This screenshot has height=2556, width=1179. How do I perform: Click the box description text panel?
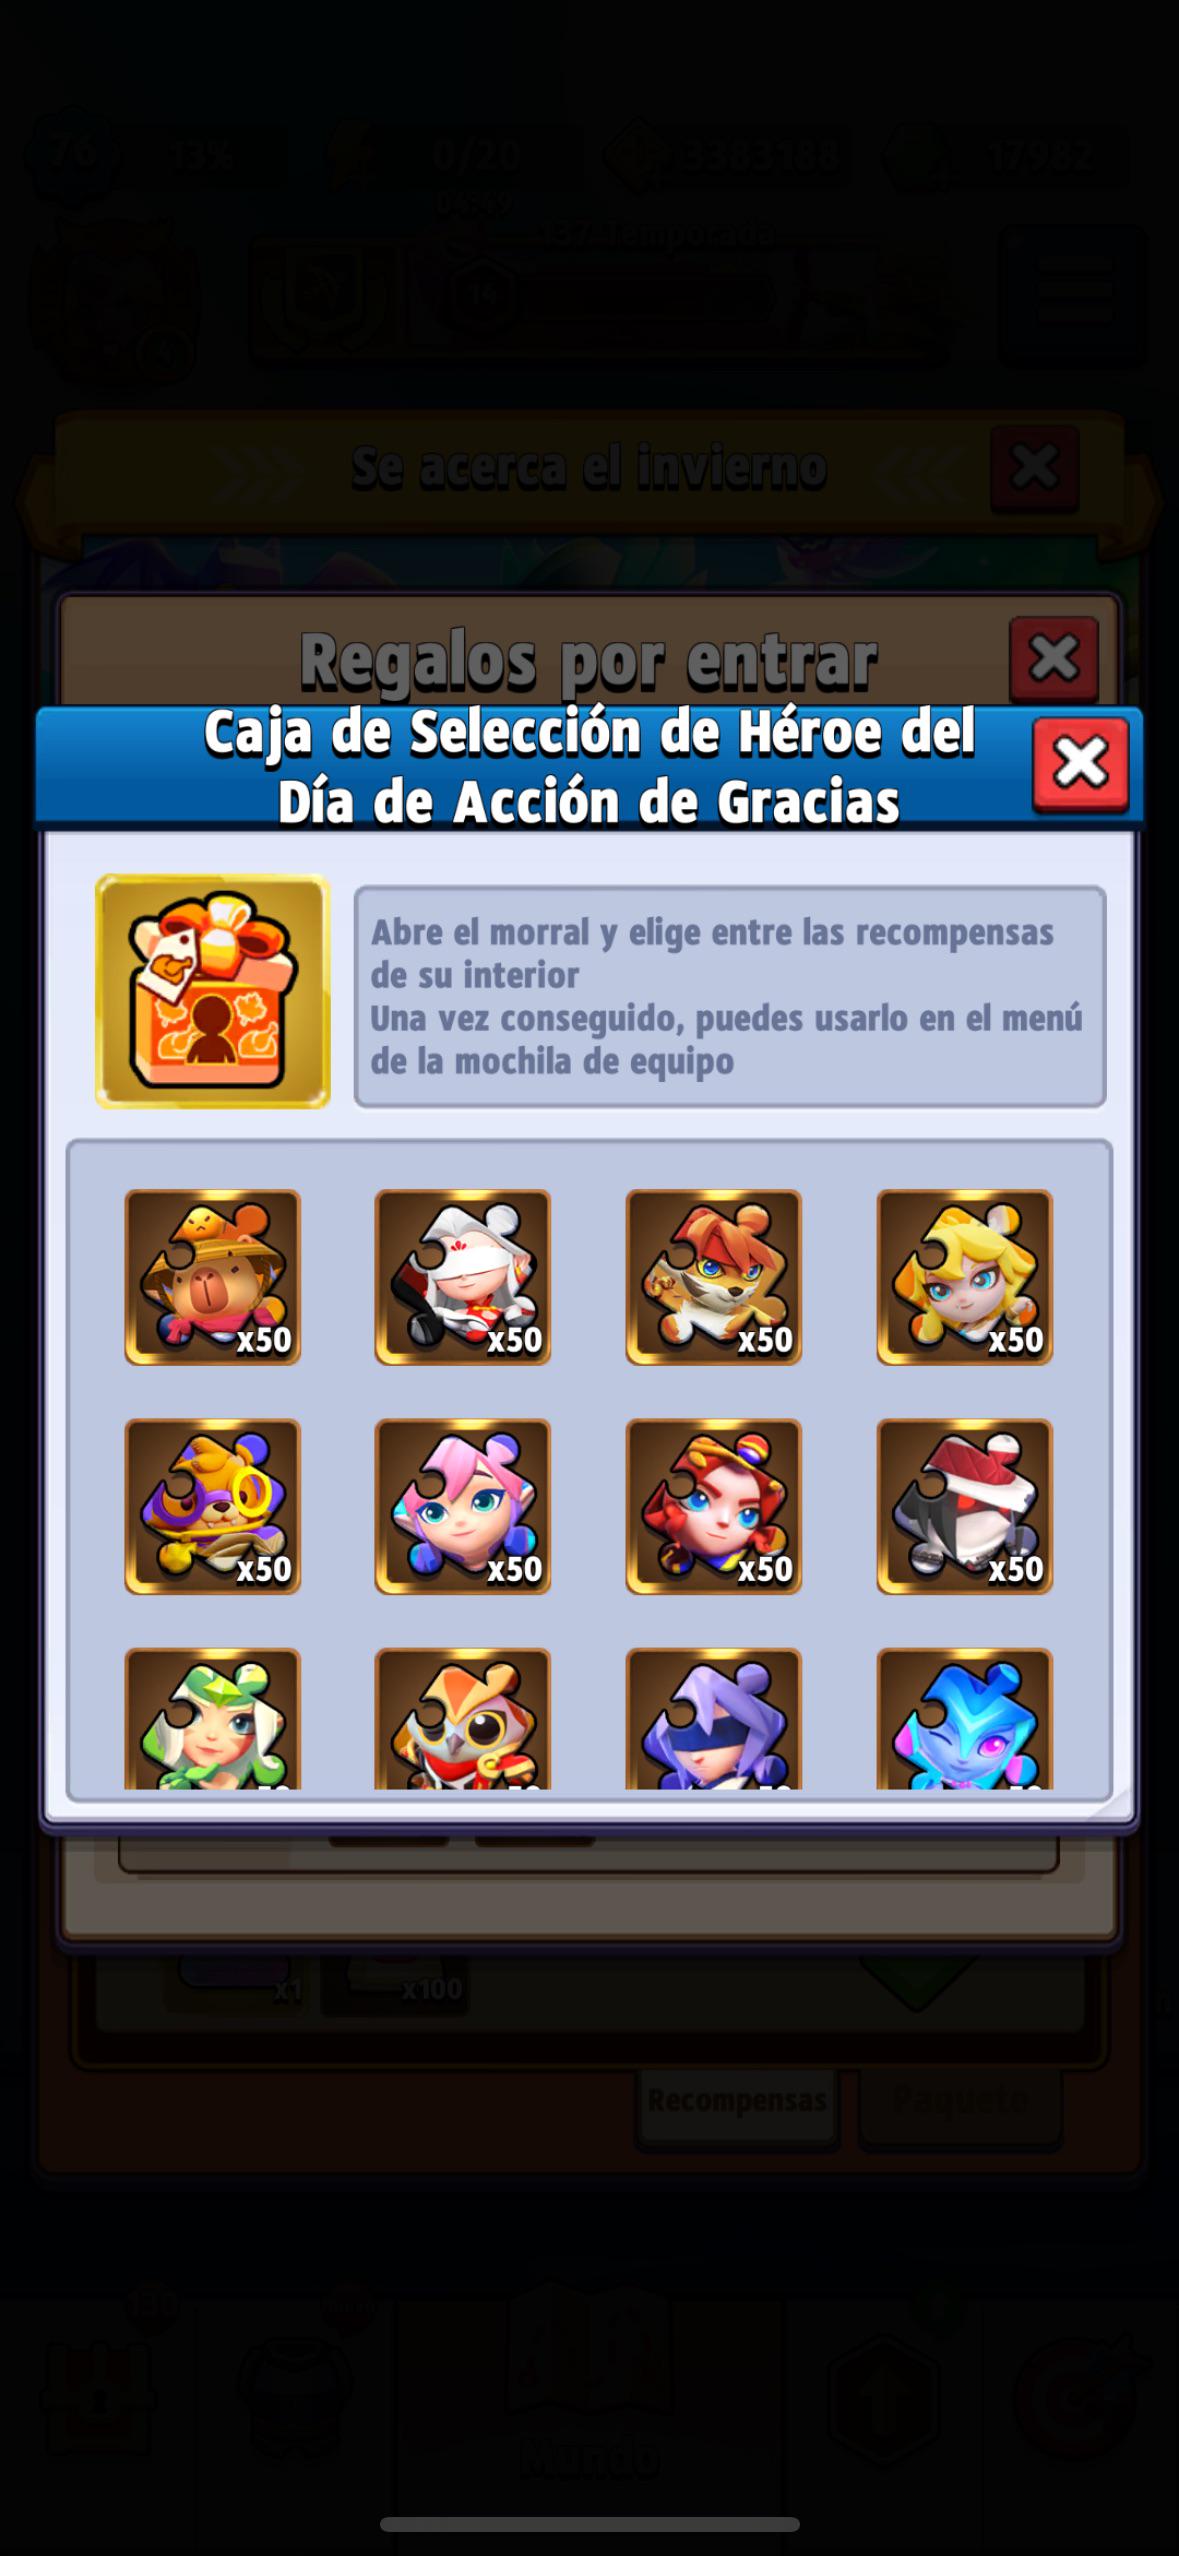click(730, 996)
